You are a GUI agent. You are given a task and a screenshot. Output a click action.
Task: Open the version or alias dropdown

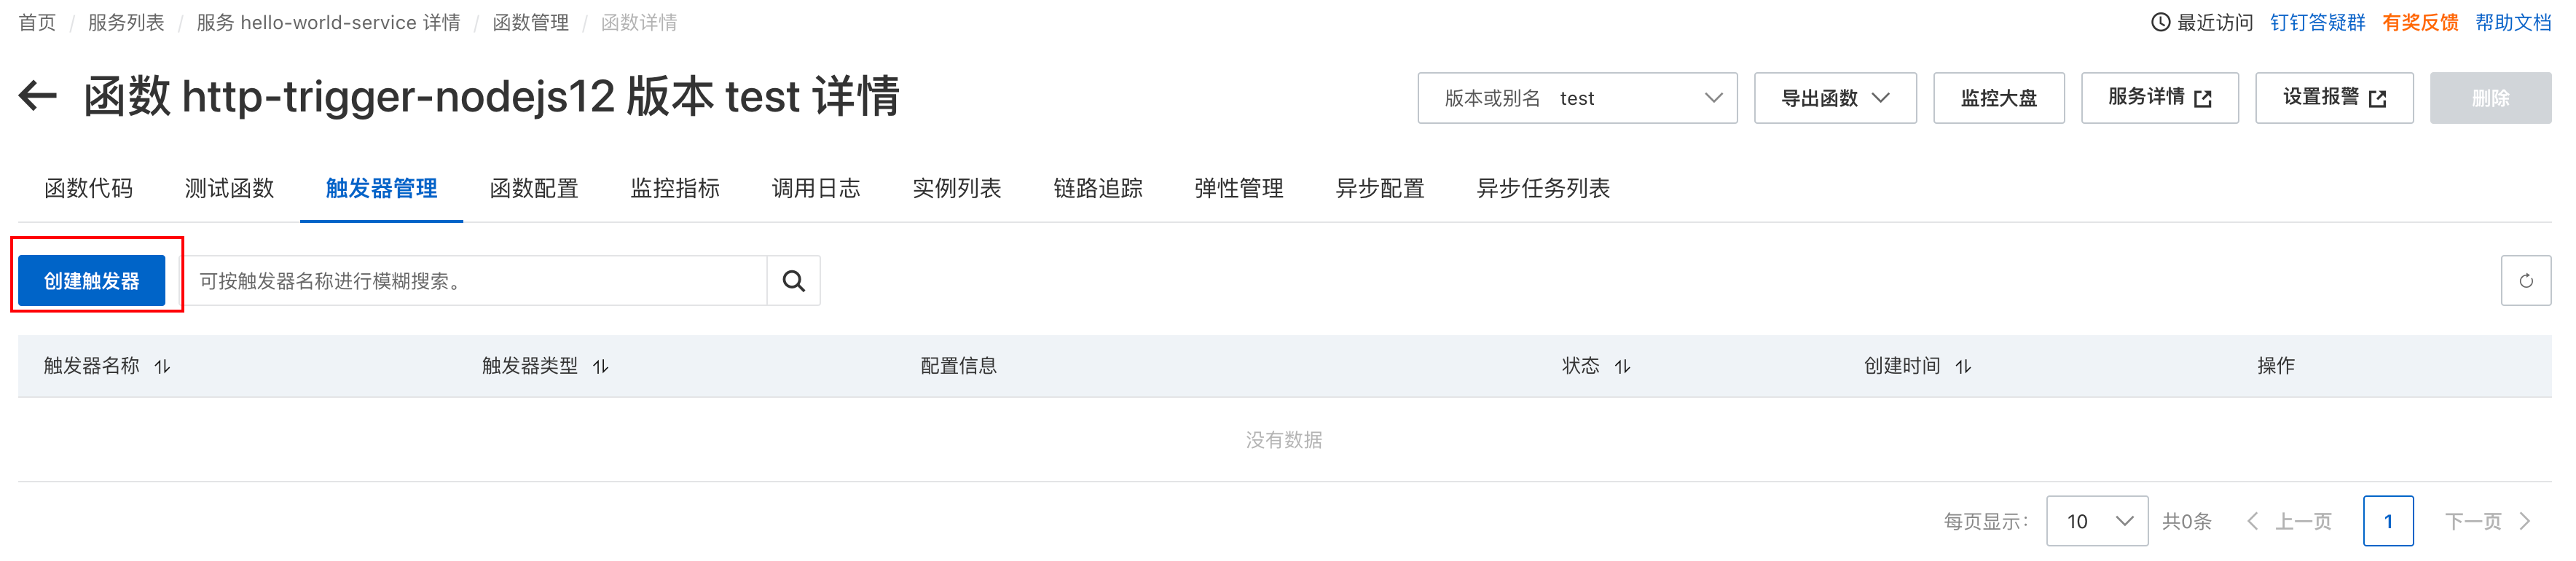pyautogui.click(x=1576, y=98)
